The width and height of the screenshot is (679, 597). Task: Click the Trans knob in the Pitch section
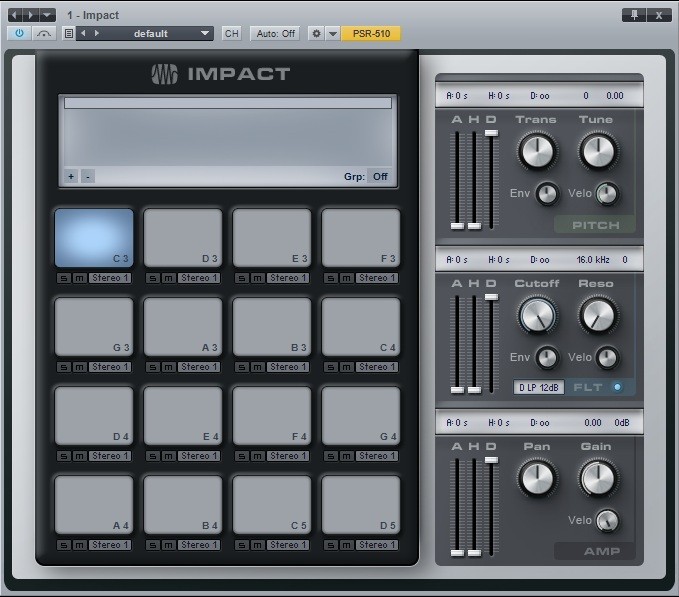[x=537, y=151]
